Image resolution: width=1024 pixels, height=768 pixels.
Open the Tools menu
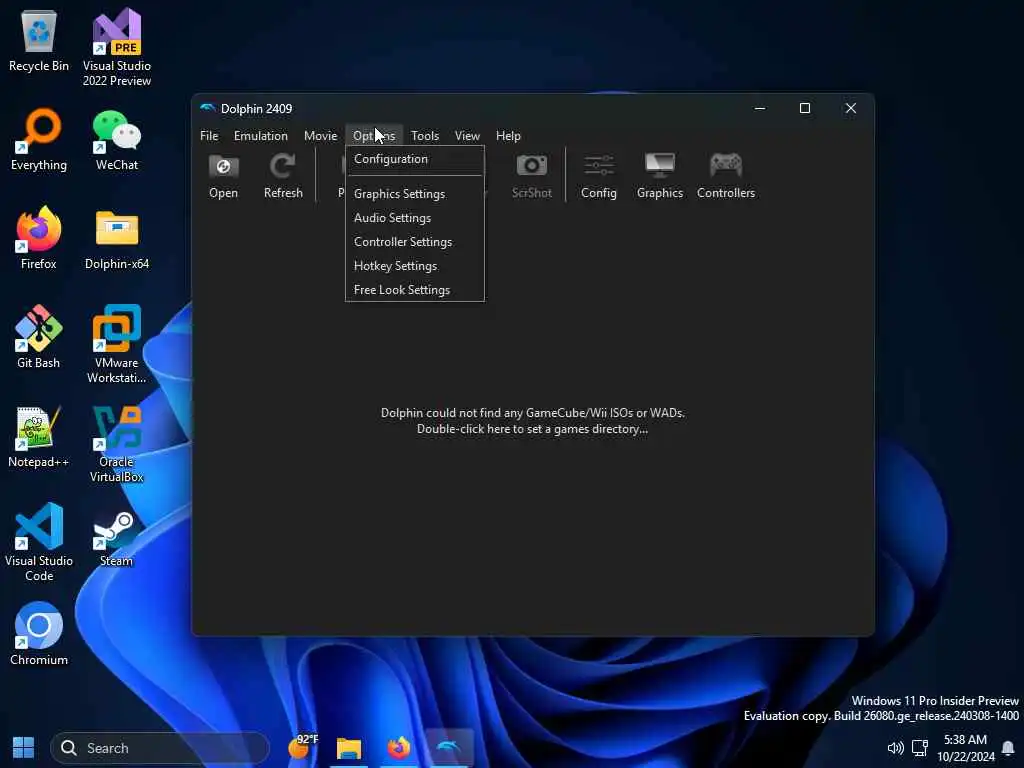click(x=424, y=136)
